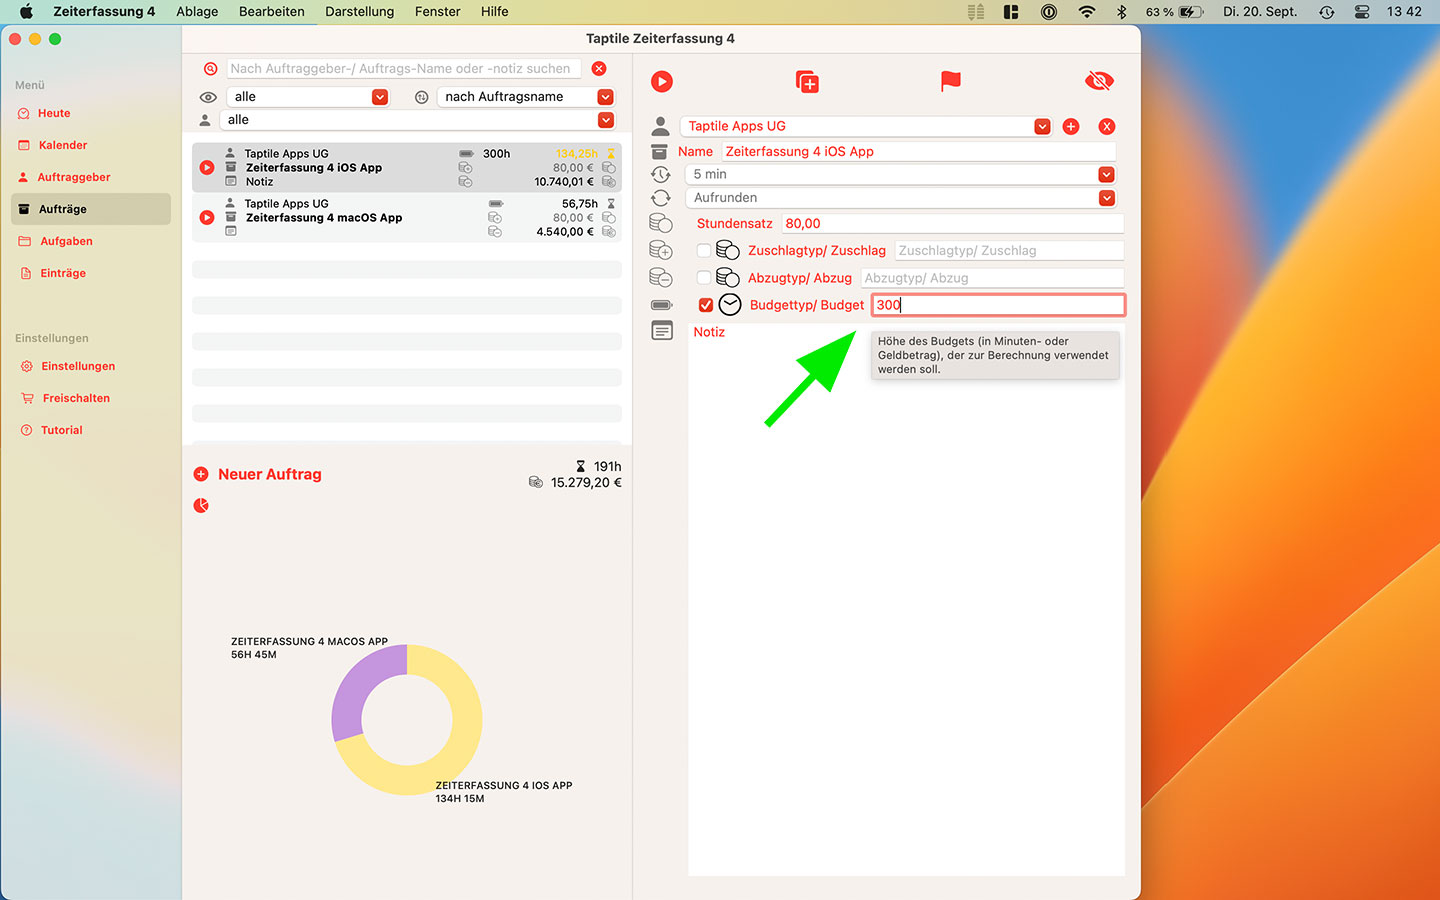Click the sort order icon
1440x900 pixels.
421,97
